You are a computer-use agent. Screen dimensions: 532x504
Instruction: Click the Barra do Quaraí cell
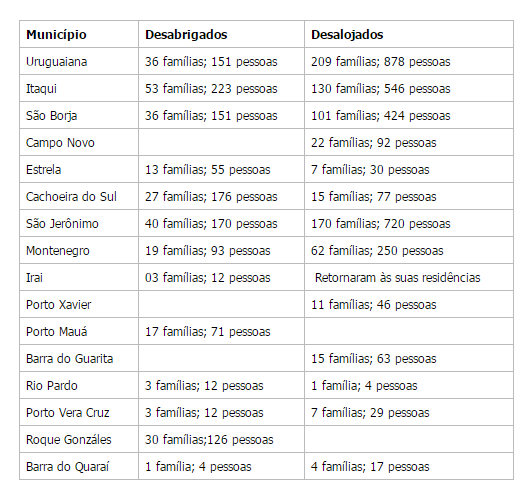click(79, 467)
